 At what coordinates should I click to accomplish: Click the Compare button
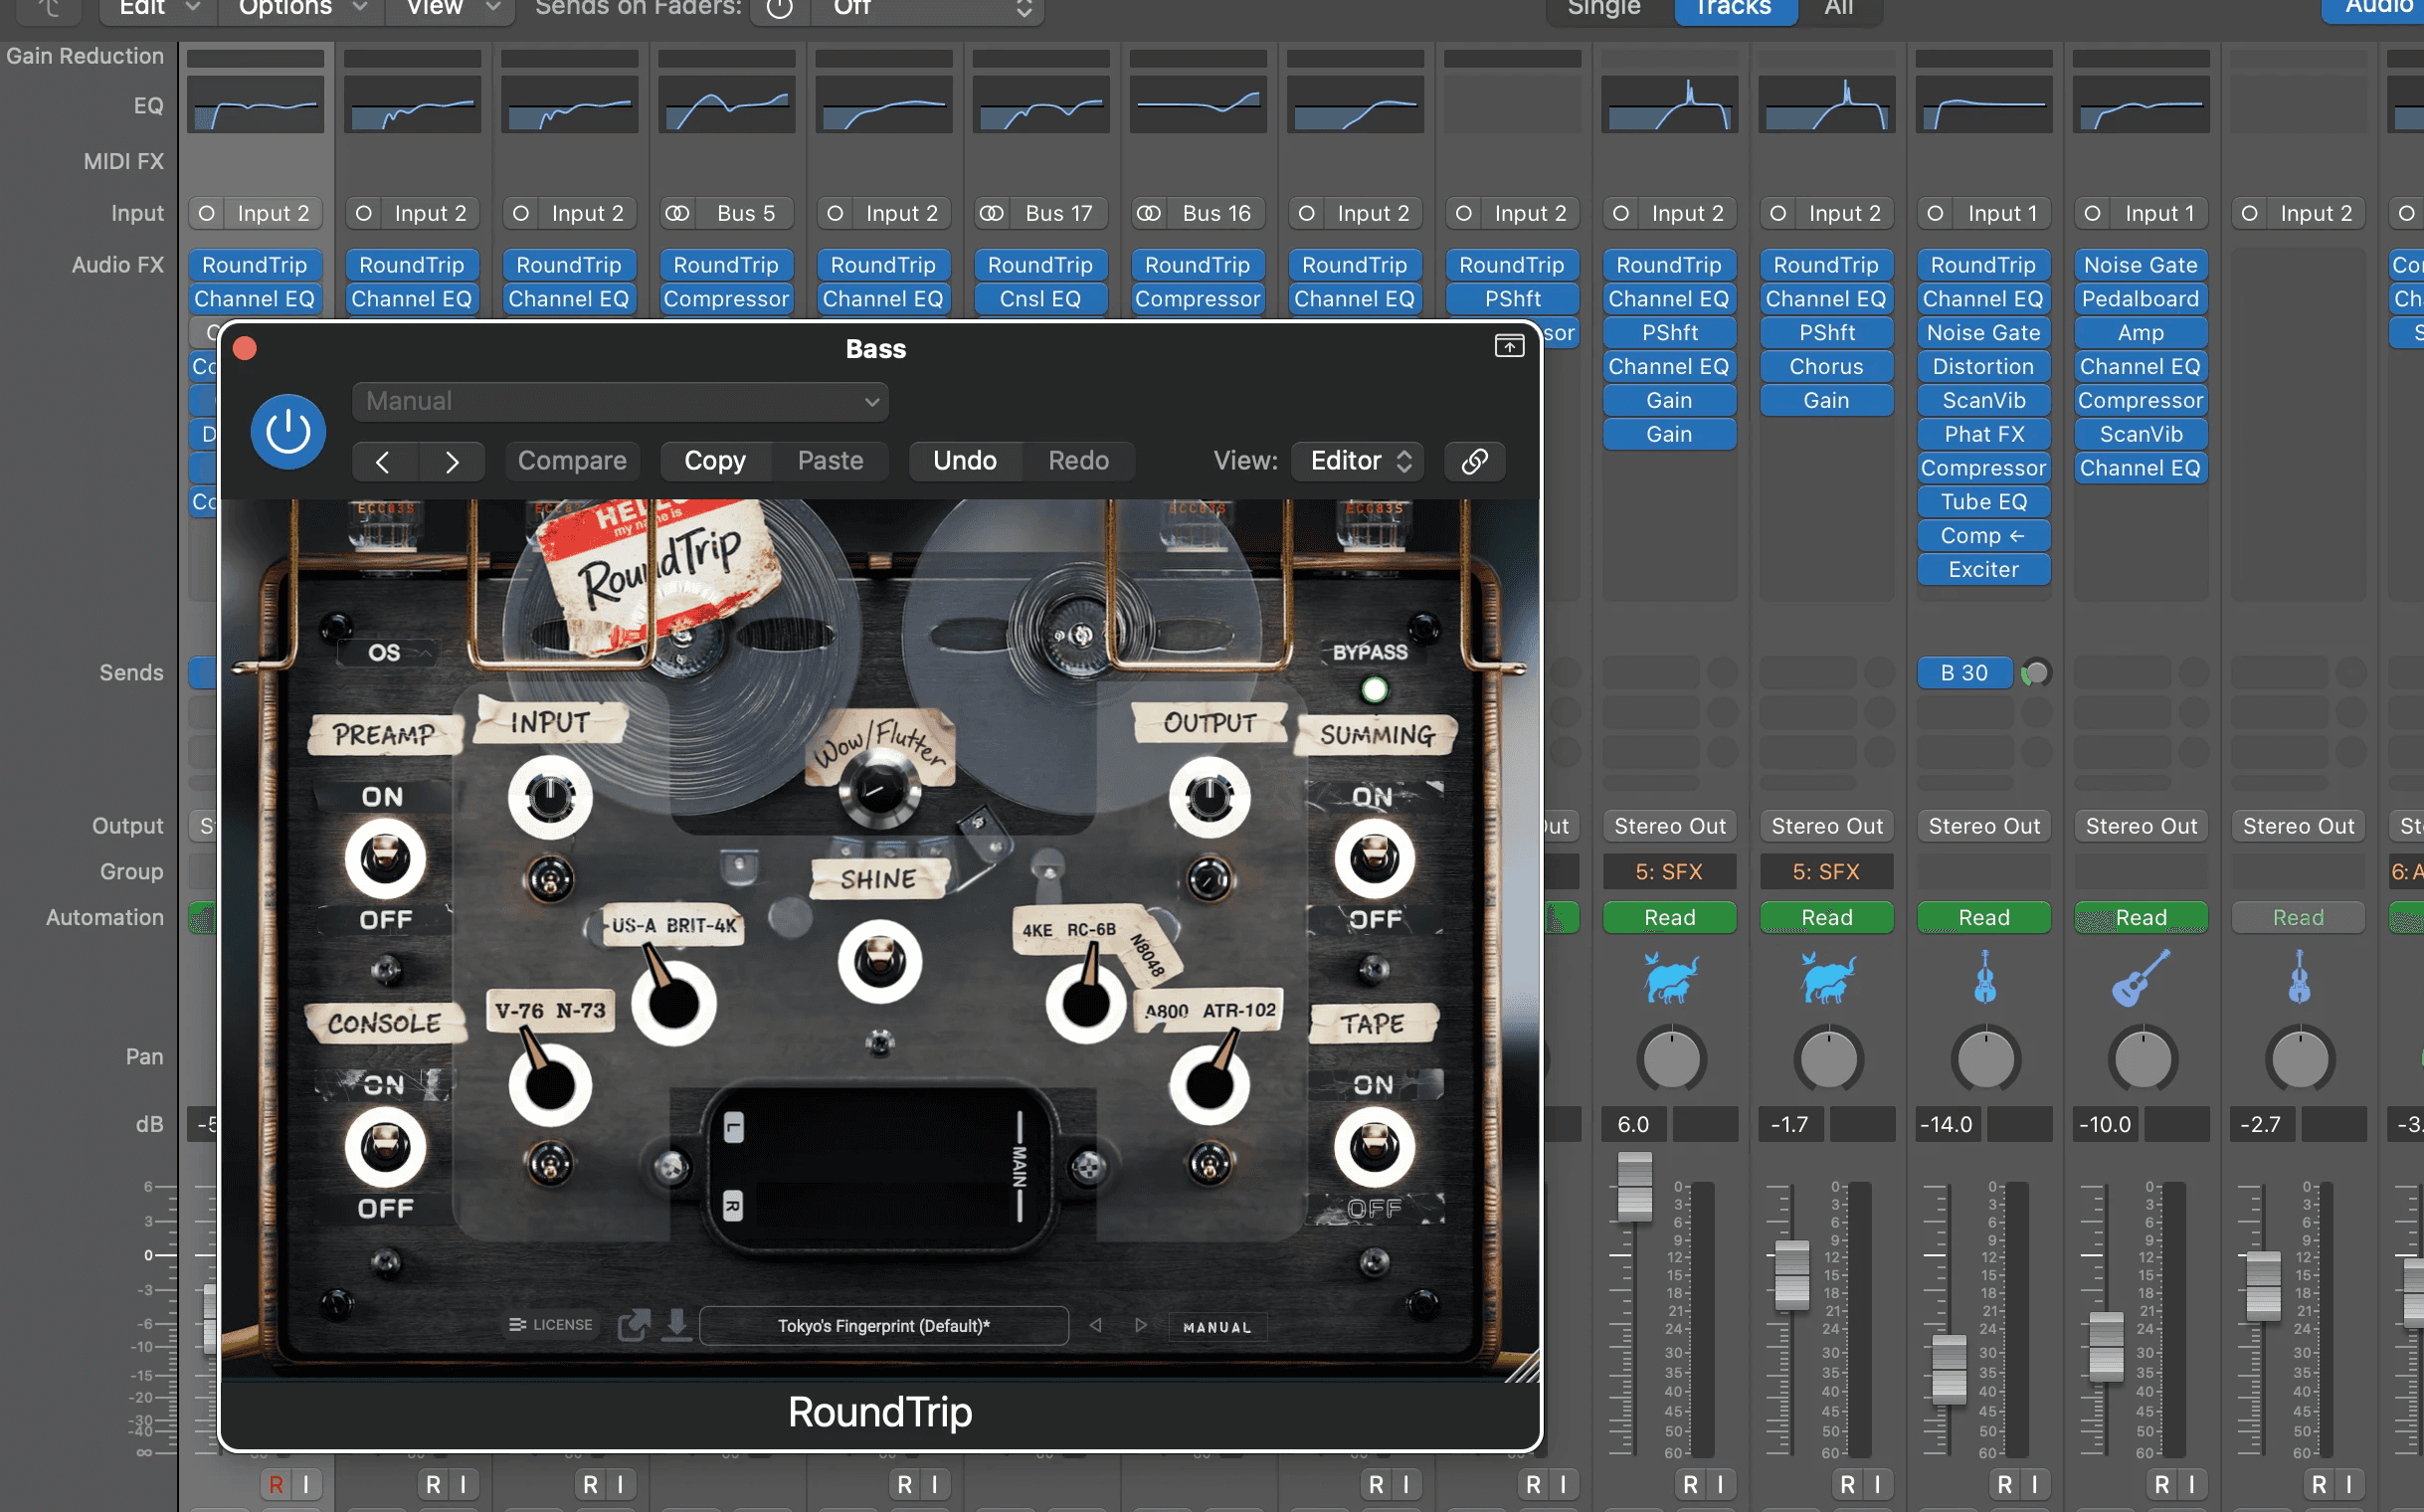pos(572,461)
